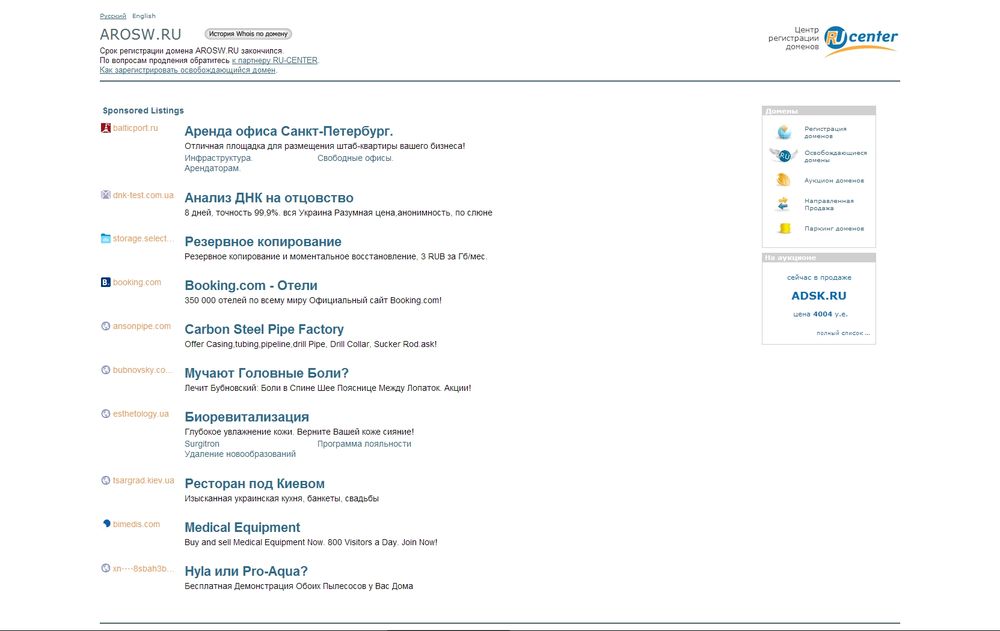Image resolution: width=1000 pixels, height=631 pixels.
Task: Open Мучают Головные Боли listing
Action: [267, 373]
